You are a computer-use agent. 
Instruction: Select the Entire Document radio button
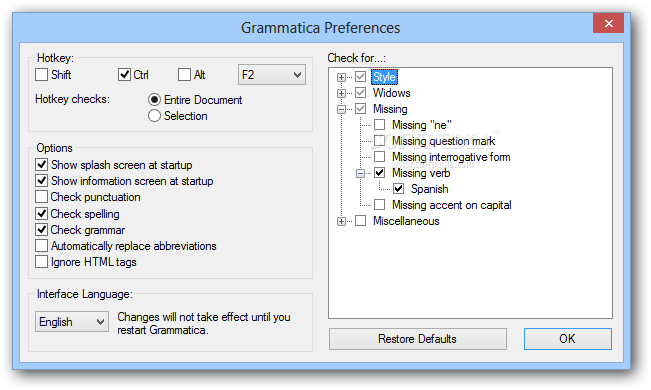[154, 100]
